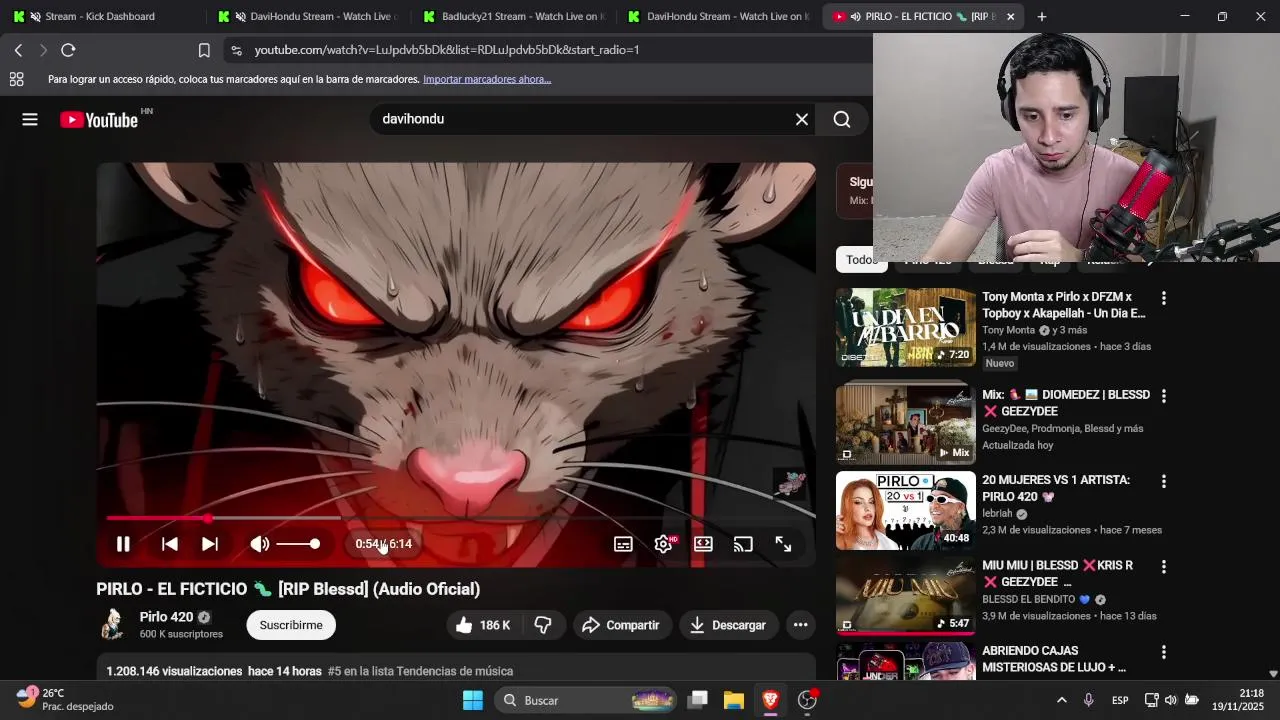
Task: Switch to Stream - Kick Dashboard tab
Action: pyautogui.click(x=100, y=17)
